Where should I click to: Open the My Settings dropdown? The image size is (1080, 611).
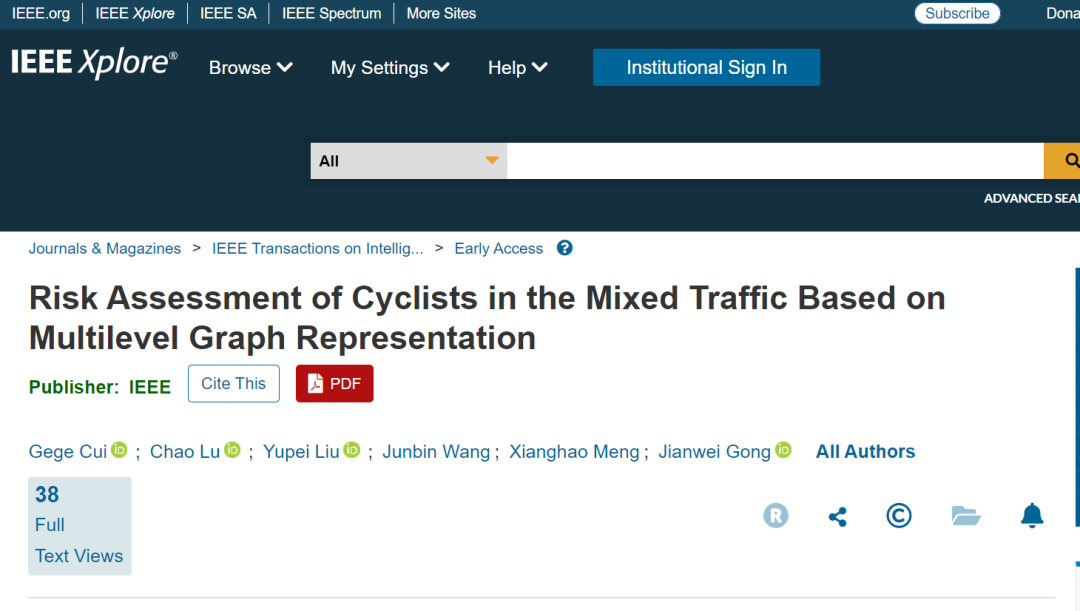point(390,68)
